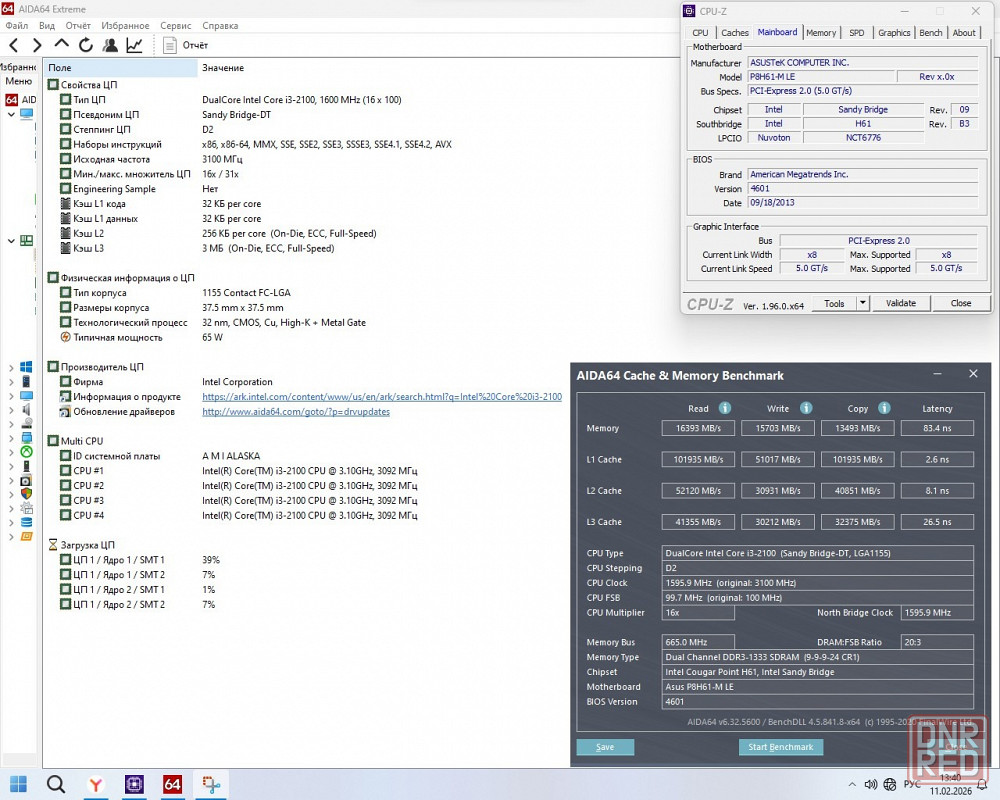This screenshot has width=1000, height=800.
Task: Expand the database tree node
Action: click(11, 522)
